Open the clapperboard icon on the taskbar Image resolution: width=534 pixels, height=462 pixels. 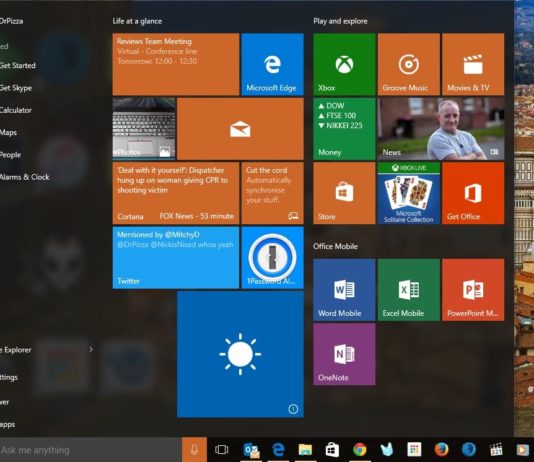click(x=496, y=449)
